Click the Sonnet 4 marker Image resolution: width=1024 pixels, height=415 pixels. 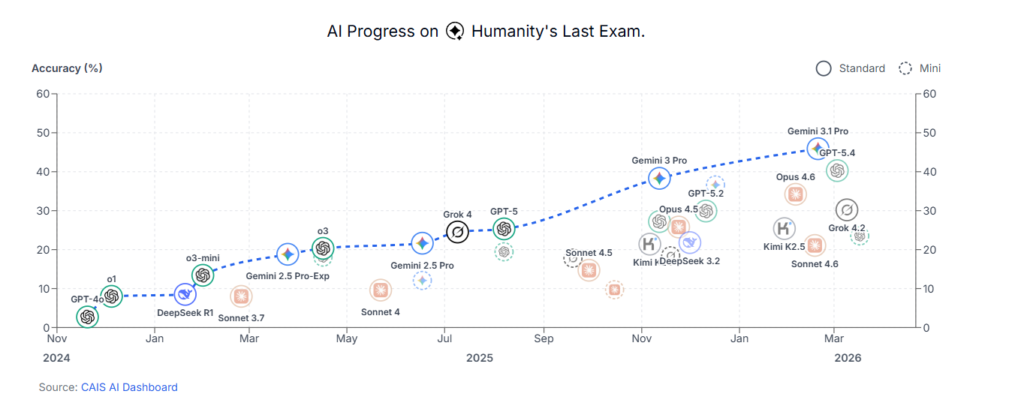coord(381,290)
